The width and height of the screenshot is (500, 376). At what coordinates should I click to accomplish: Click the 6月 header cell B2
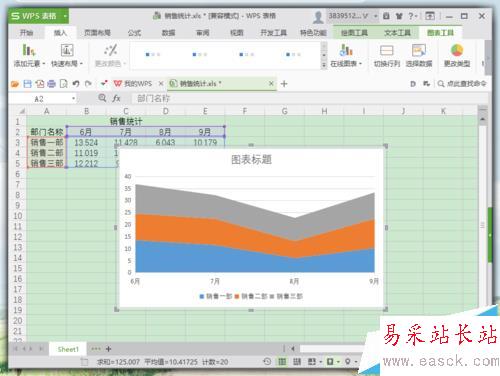click(86, 132)
